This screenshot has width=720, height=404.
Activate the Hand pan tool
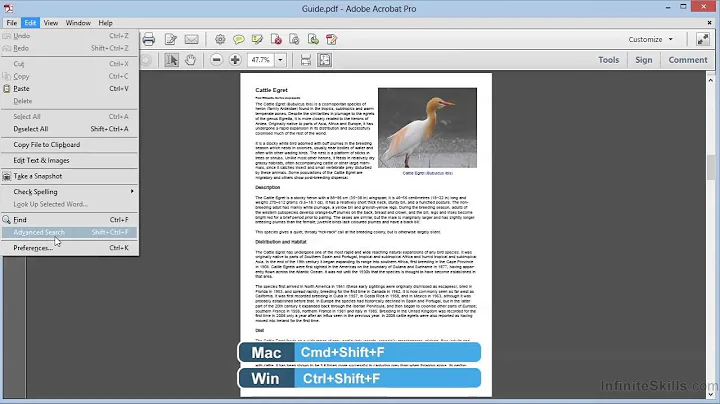tap(190, 60)
